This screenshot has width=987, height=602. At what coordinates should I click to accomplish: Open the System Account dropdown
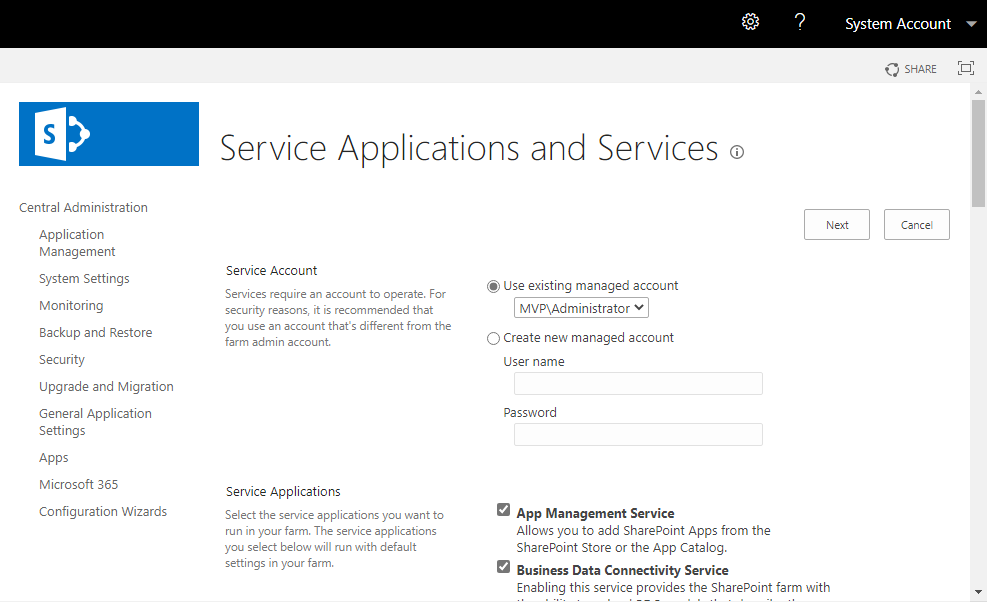click(x=897, y=23)
